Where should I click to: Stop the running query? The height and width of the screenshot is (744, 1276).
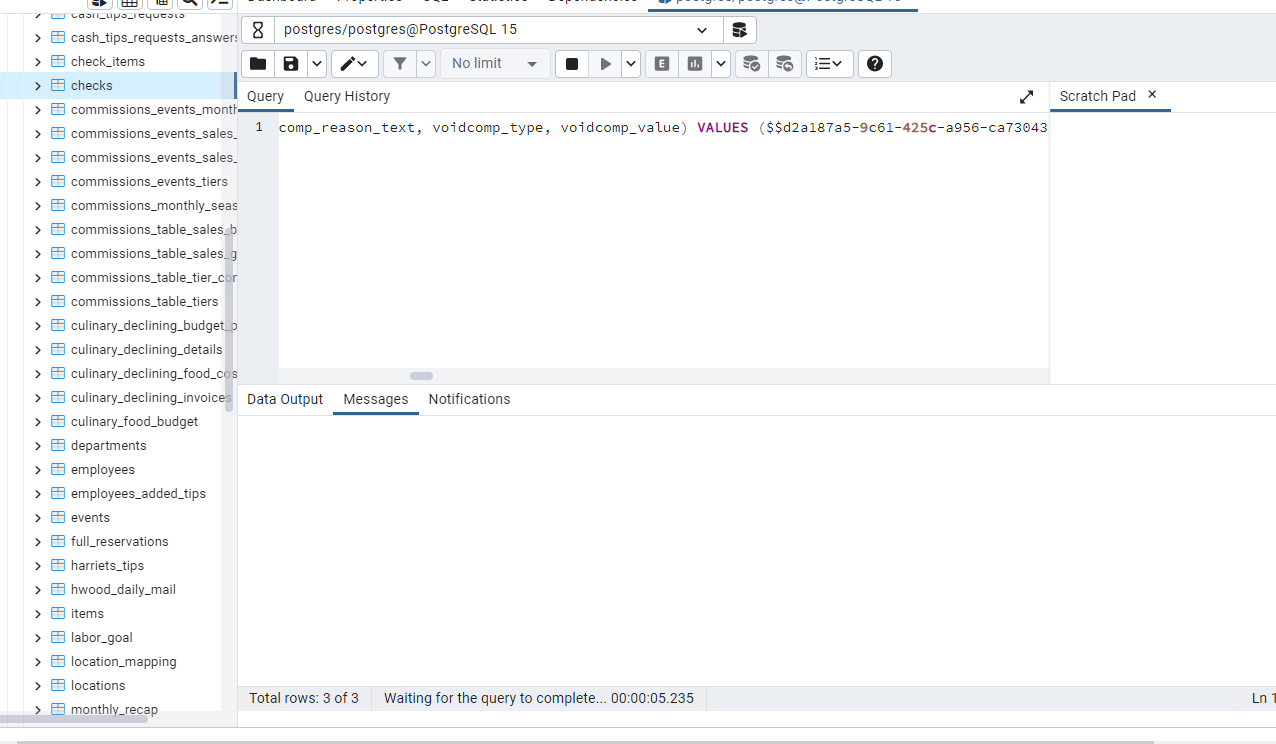pyautogui.click(x=572, y=64)
